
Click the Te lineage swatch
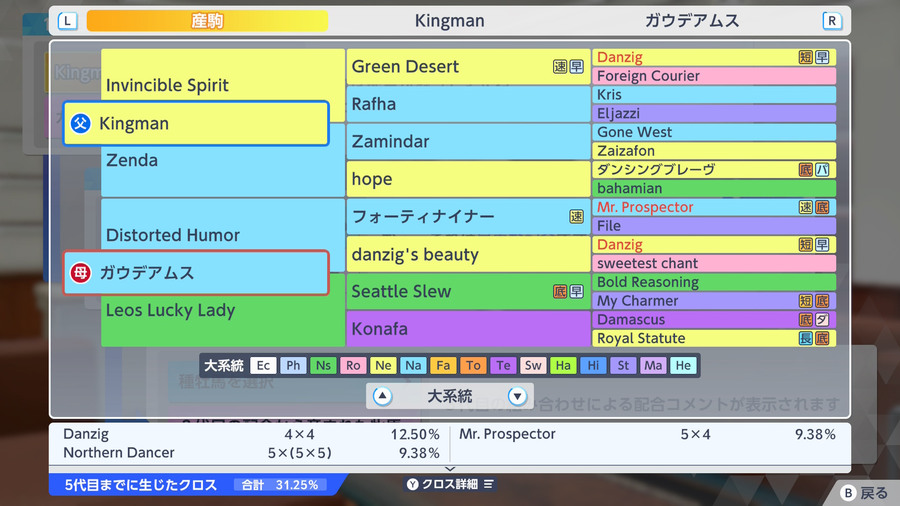click(503, 365)
